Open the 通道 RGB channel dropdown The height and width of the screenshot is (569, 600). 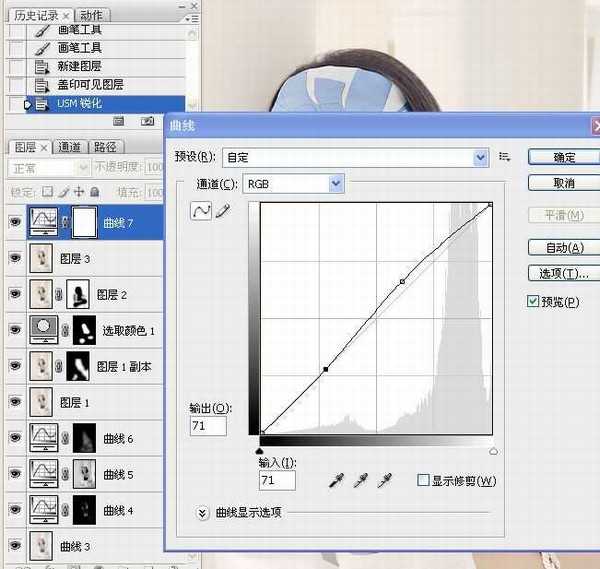pos(336,183)
